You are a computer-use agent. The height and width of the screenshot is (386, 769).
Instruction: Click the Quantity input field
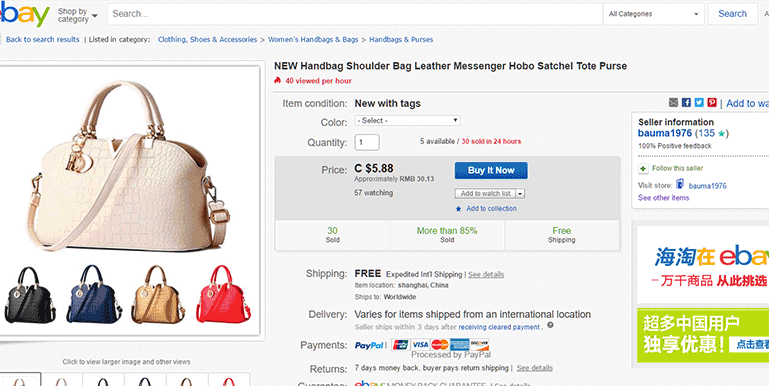pyautogui.click(x=367, y=142)
